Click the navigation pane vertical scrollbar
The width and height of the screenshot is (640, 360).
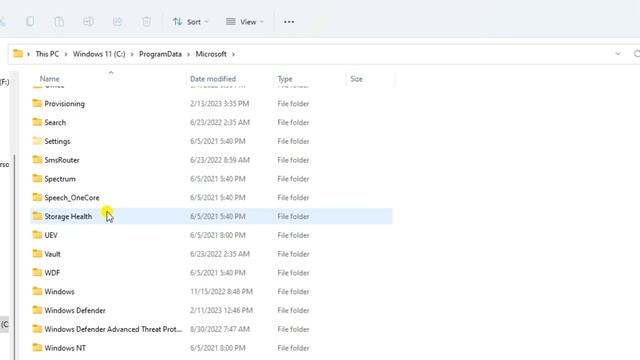pos(15,257)
